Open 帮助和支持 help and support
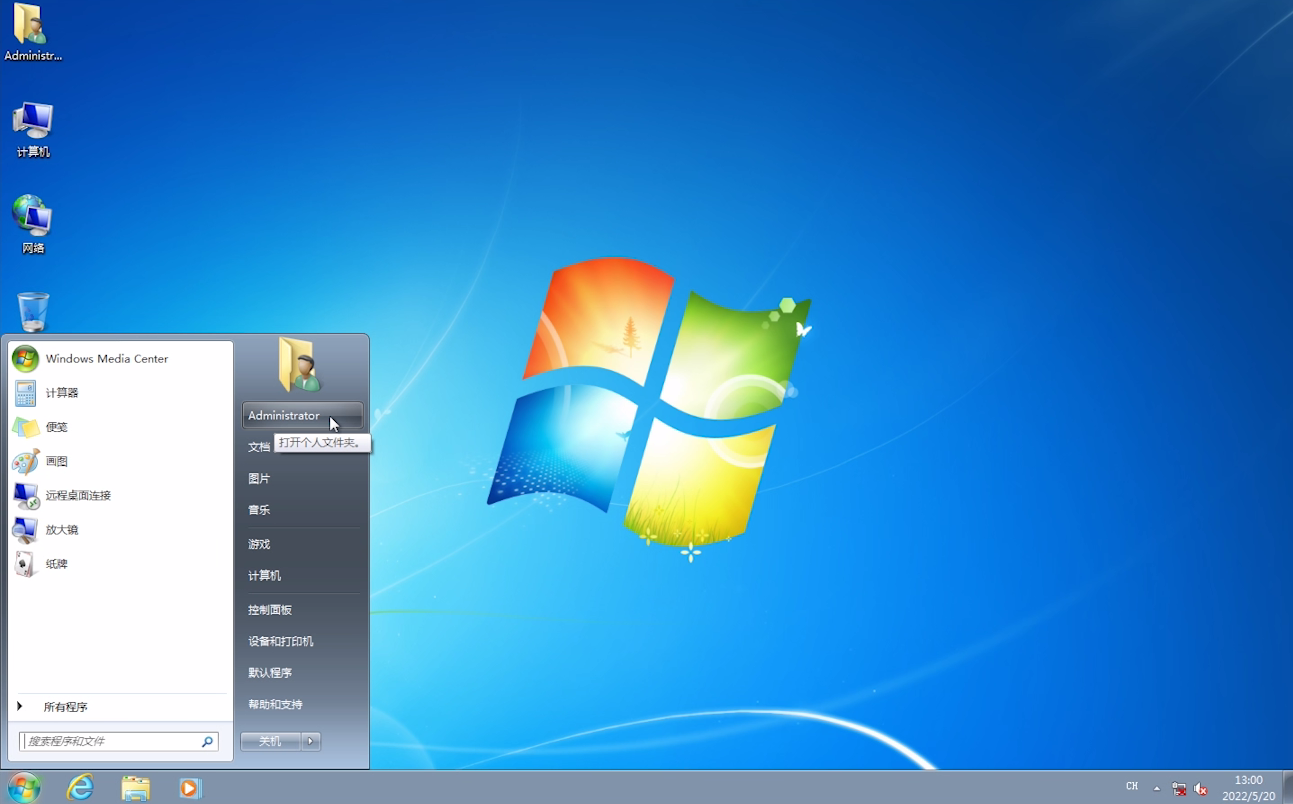1293x804 pixels. pos(302,705)
